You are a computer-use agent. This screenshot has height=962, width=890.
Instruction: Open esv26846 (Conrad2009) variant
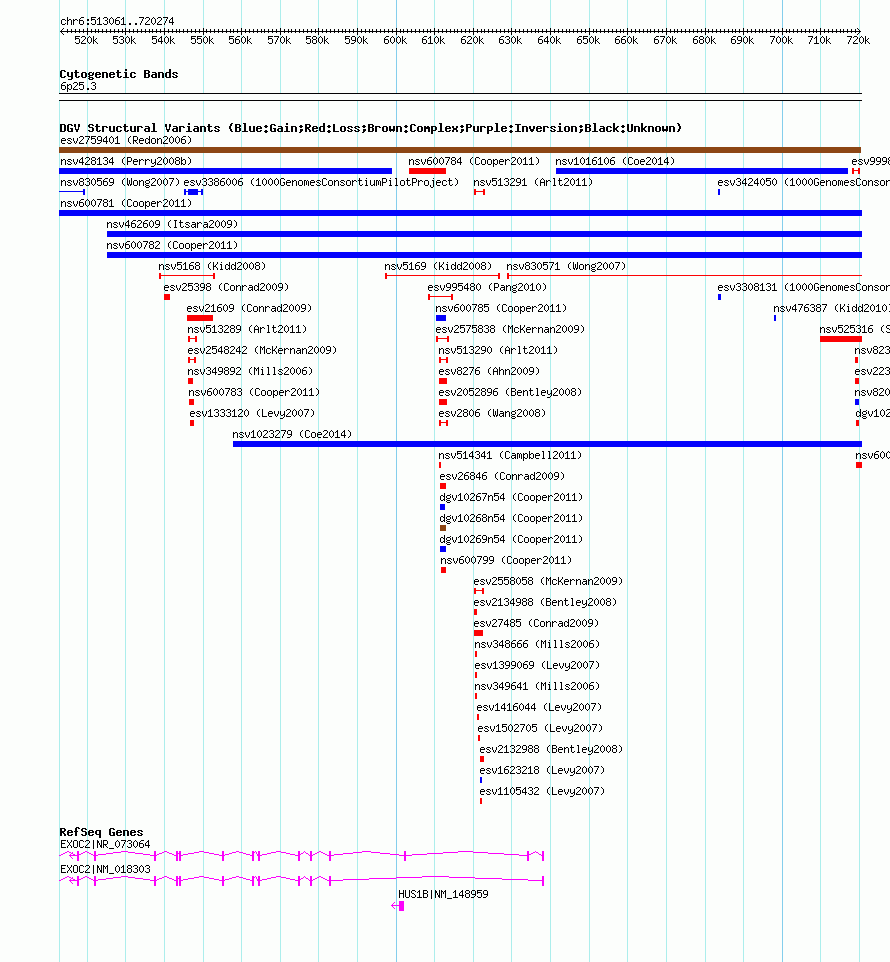(x=502, y=476)
